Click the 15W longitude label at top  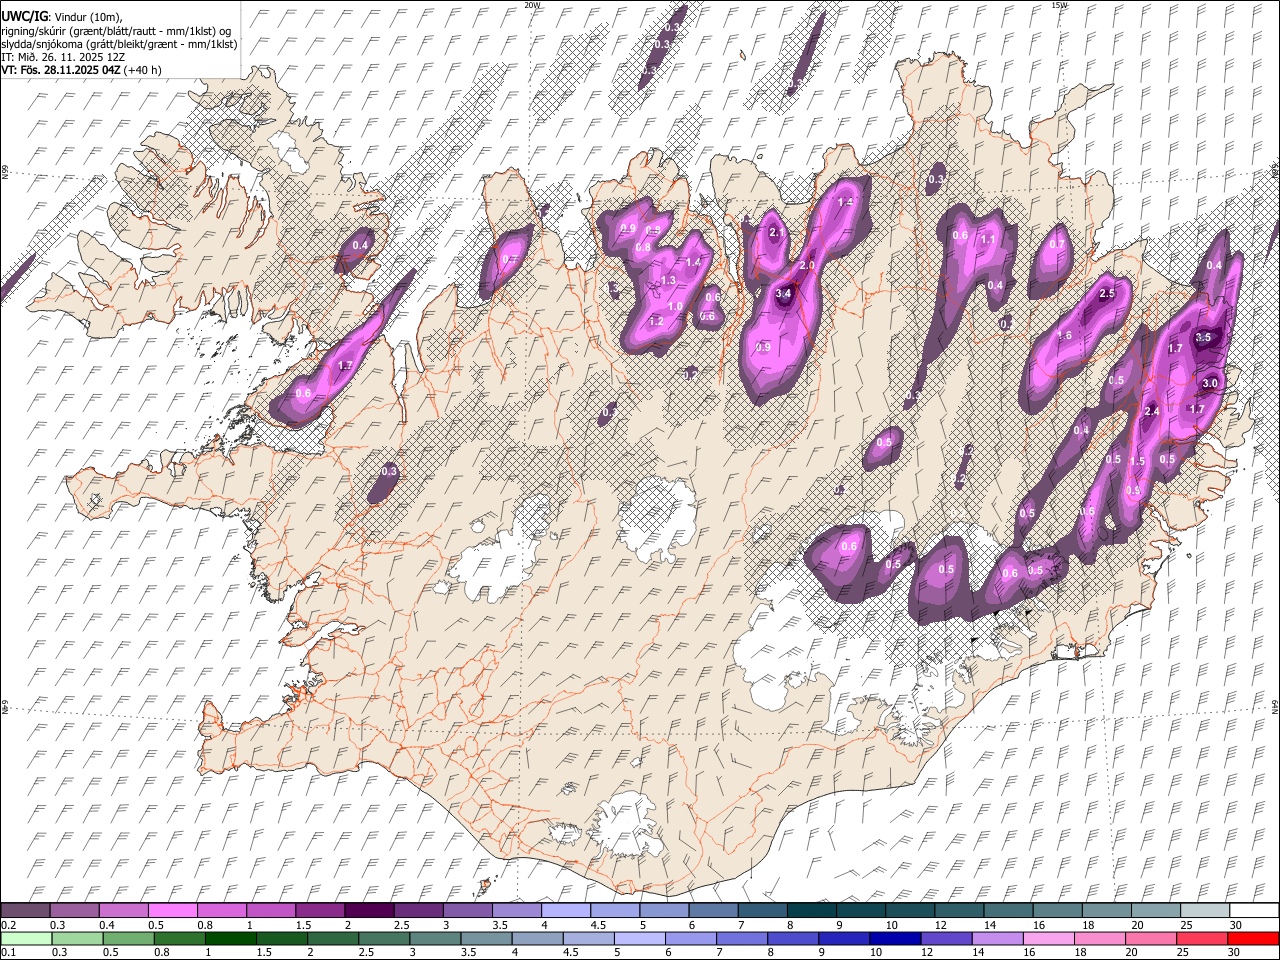1059,5
